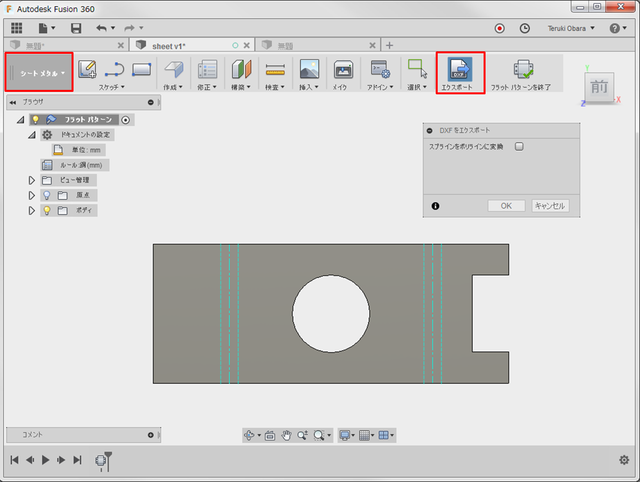Click the DXF エクスポート icon

tap(460, 69)
